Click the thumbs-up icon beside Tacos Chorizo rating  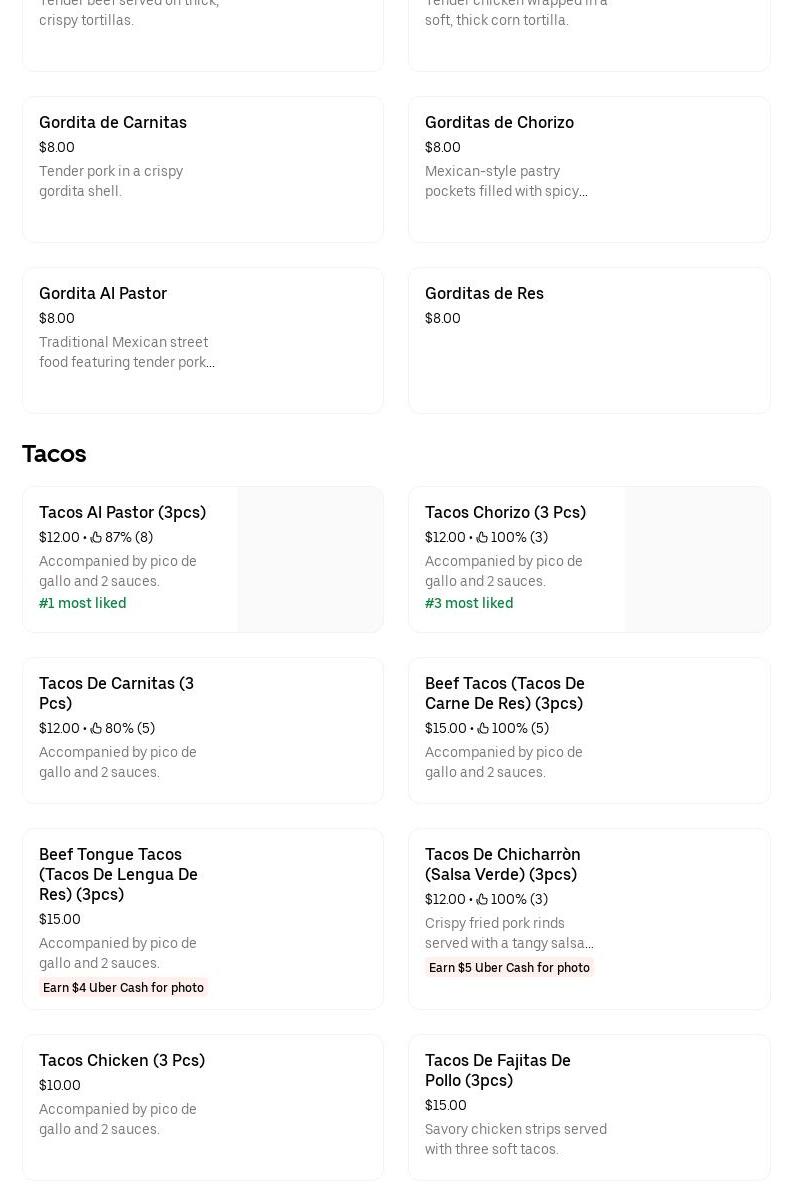tap(482, 537)
